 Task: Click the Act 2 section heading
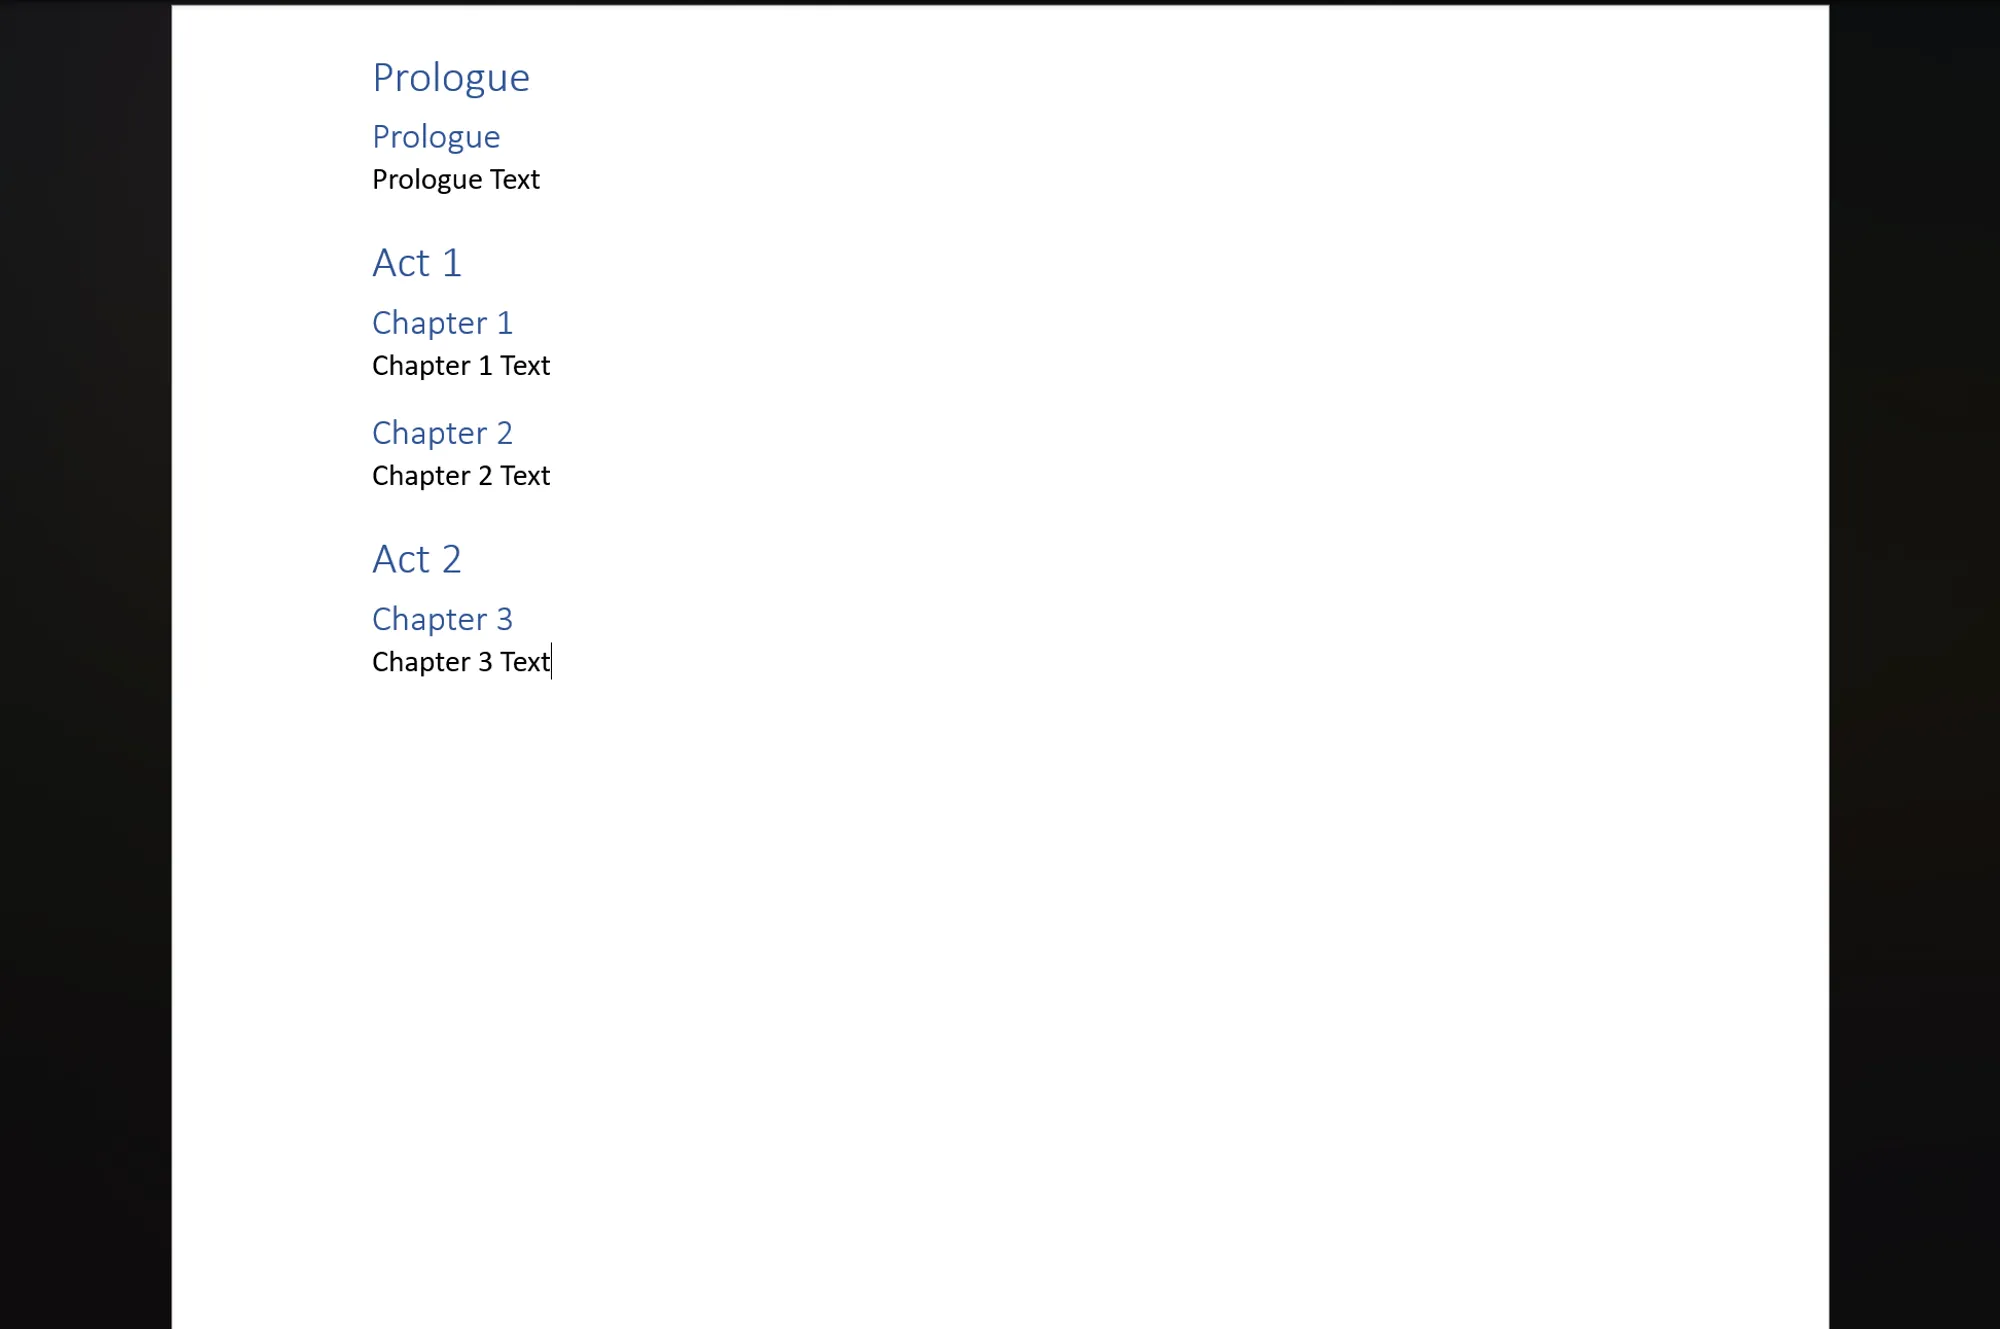click(417, 558)
